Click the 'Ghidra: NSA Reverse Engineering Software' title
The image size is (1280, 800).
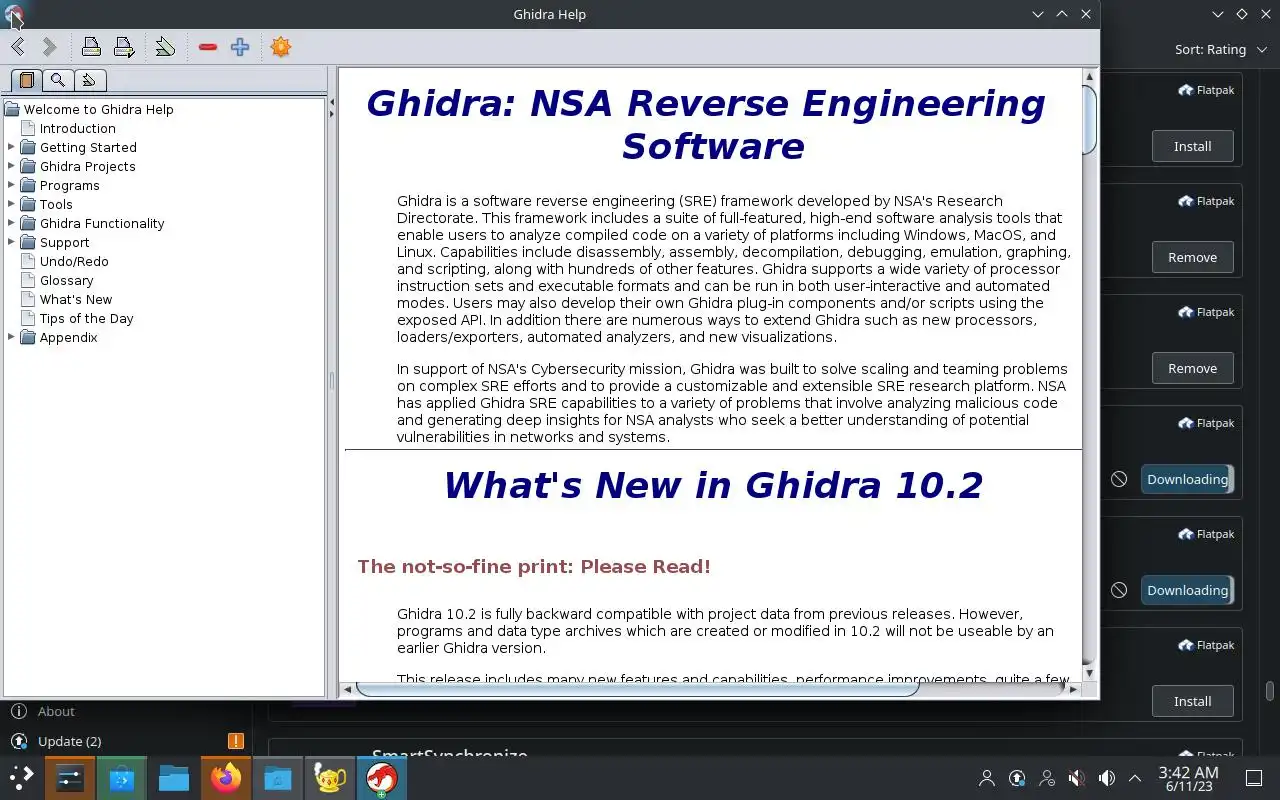tap(705, 124)
